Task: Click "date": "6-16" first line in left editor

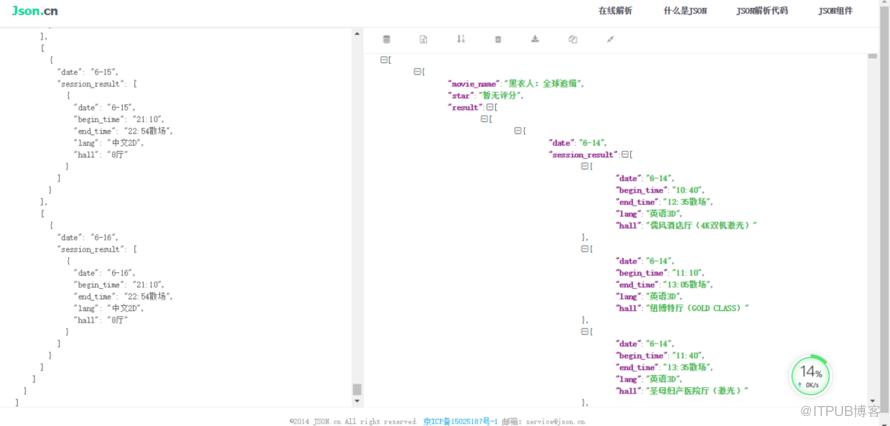Action: (x=88, y=238)
